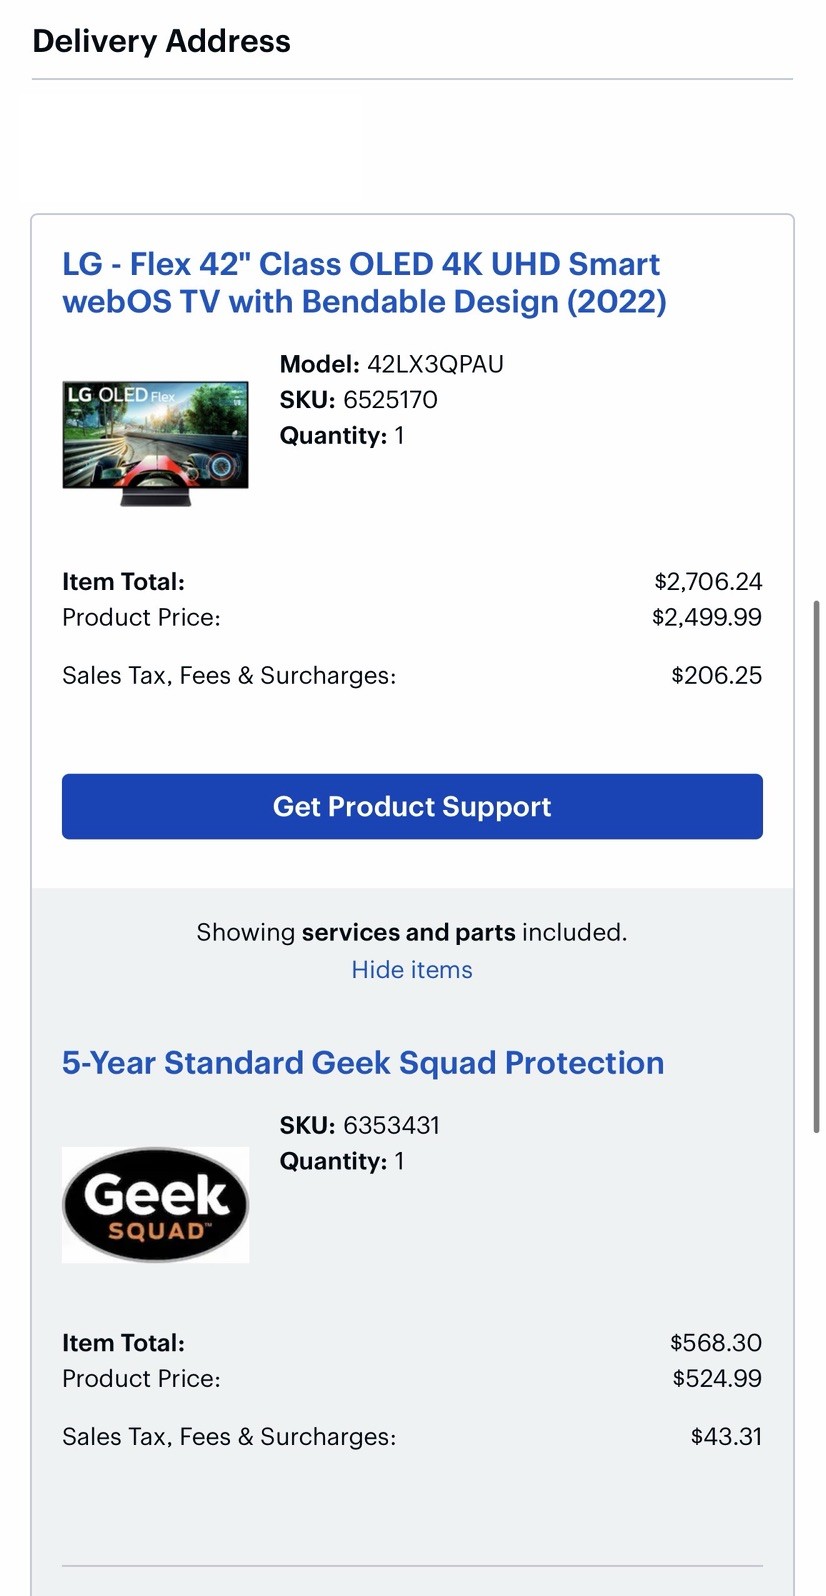Click the "Showing services and parts included" text

click(x=412, y=932)
